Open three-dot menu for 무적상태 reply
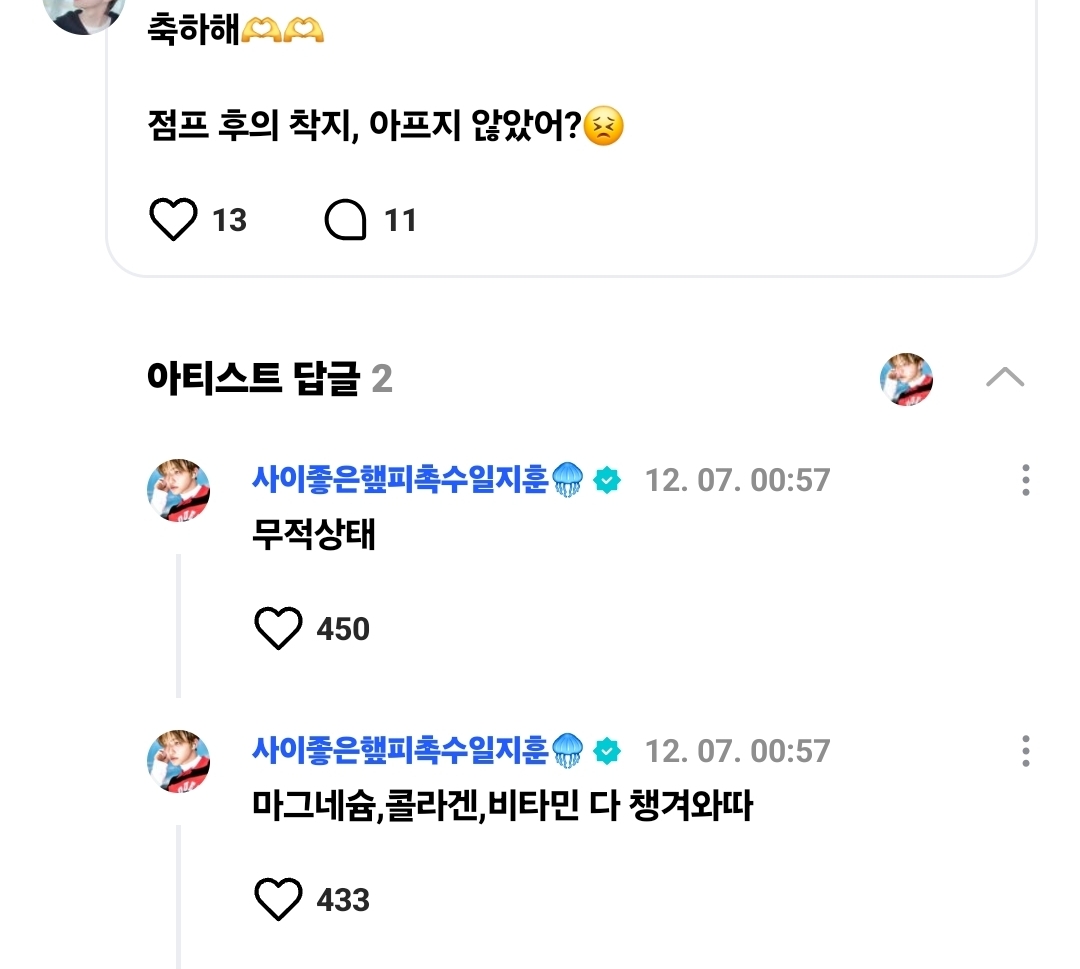Screen dimensions: 1080x969 (1025, 480)
